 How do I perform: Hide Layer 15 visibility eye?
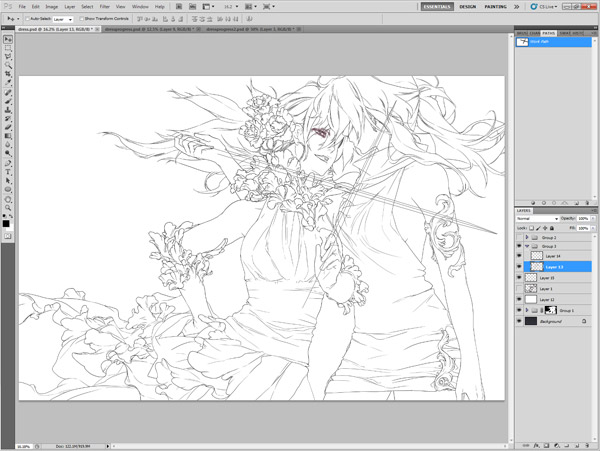coord(519,278)
